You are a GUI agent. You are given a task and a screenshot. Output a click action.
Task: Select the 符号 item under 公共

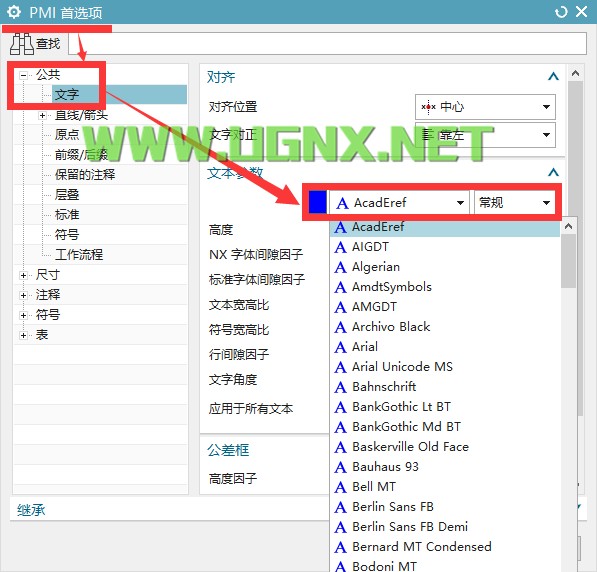(x=67, y=234)
